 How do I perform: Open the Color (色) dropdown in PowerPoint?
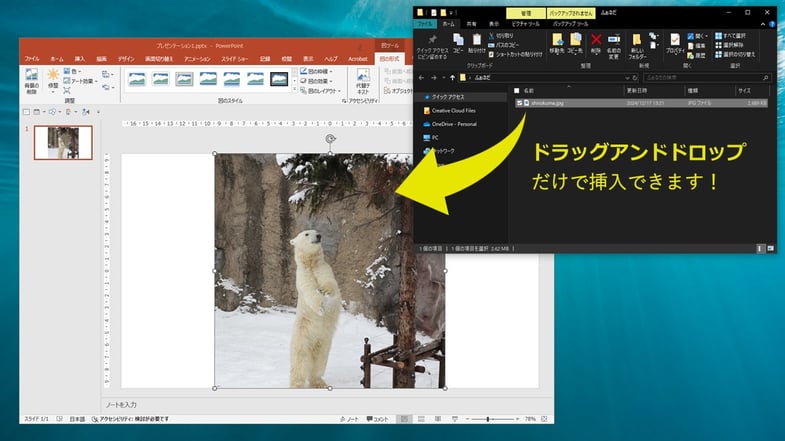[73, 72]
